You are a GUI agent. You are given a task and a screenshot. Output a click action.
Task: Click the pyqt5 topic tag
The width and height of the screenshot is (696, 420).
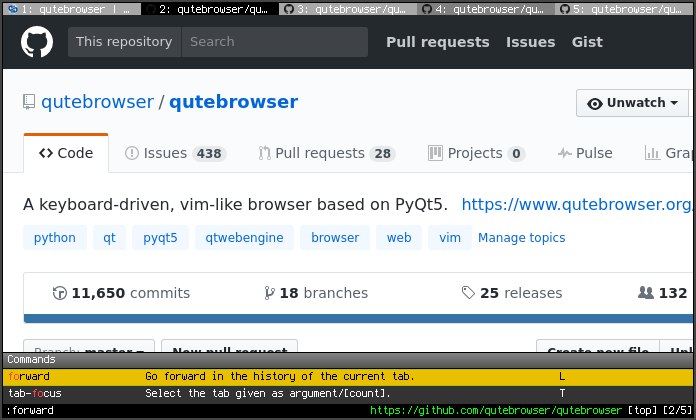click(160, 238)
